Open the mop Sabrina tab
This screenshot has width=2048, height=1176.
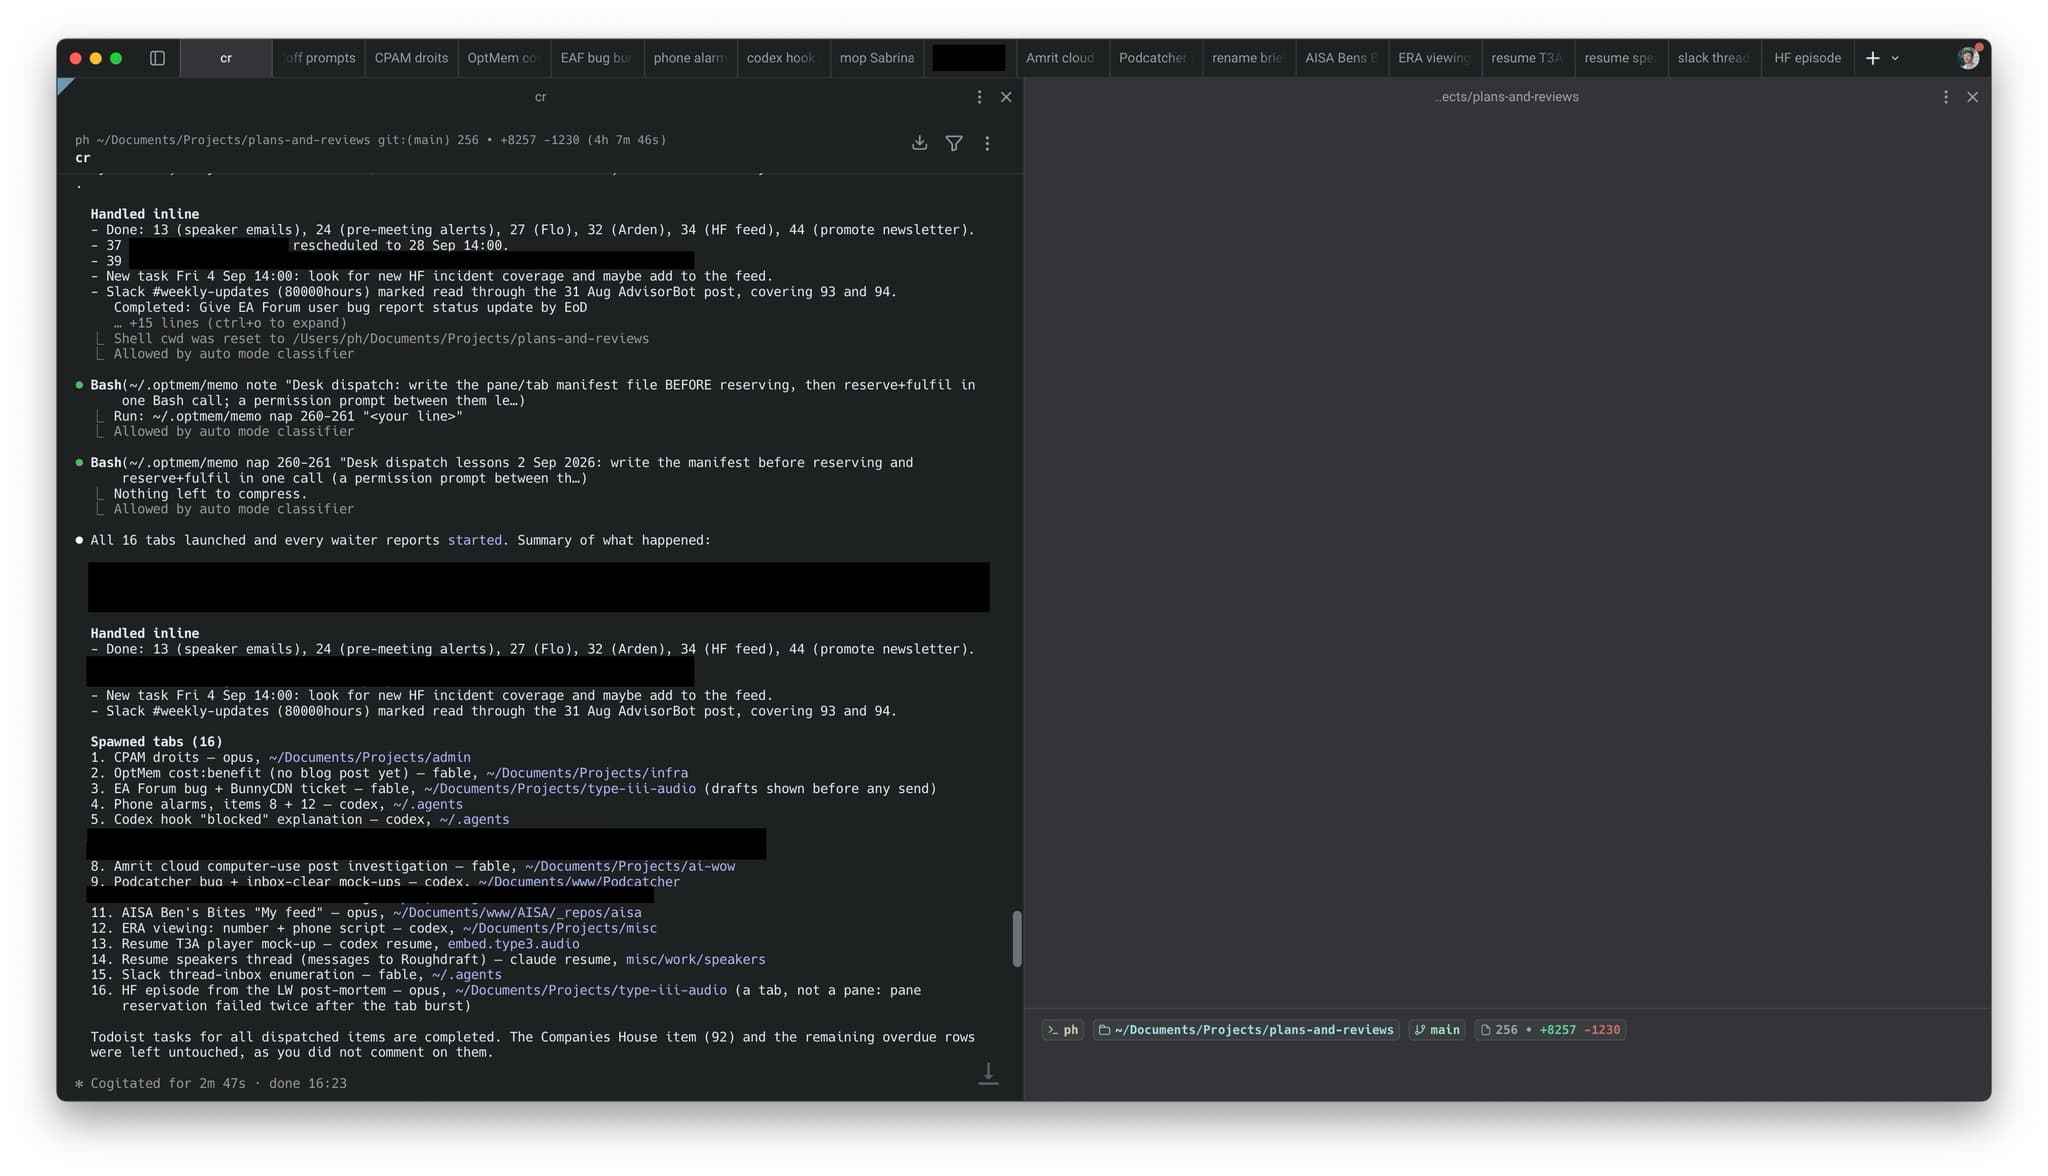pyautogui.click(x=876, y=58)
